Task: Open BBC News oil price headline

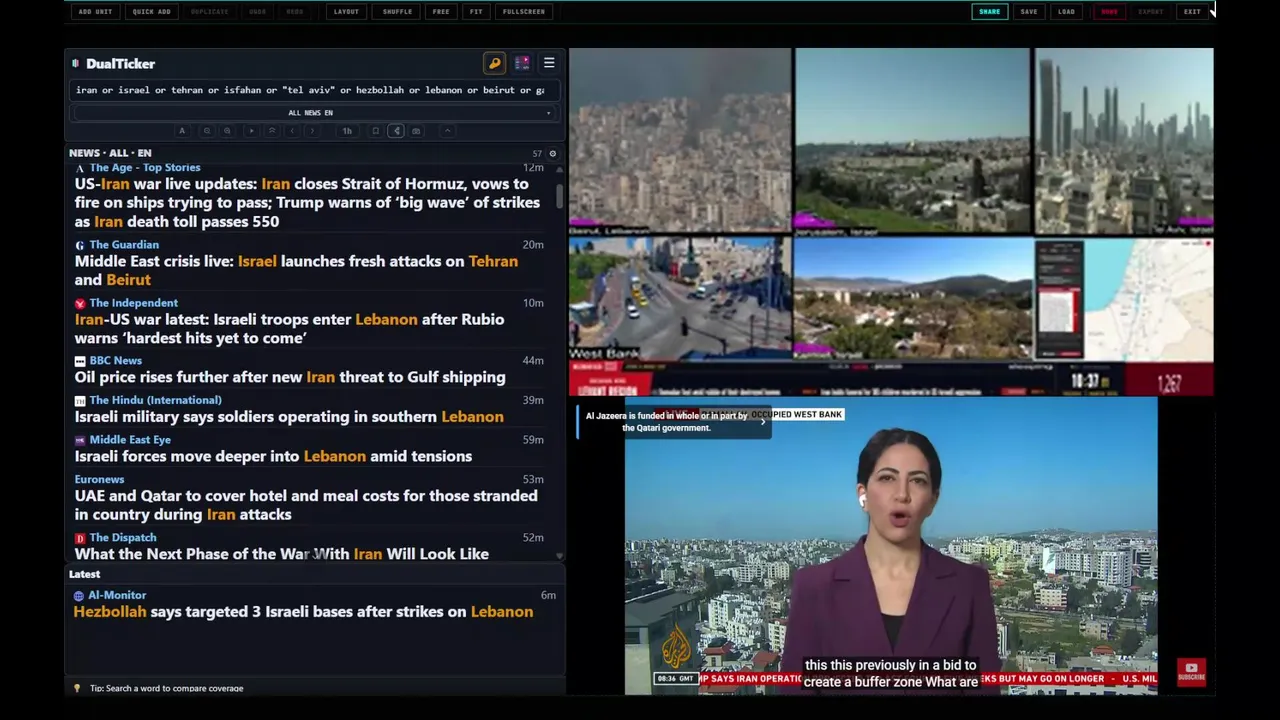Action: click(290, 377)
